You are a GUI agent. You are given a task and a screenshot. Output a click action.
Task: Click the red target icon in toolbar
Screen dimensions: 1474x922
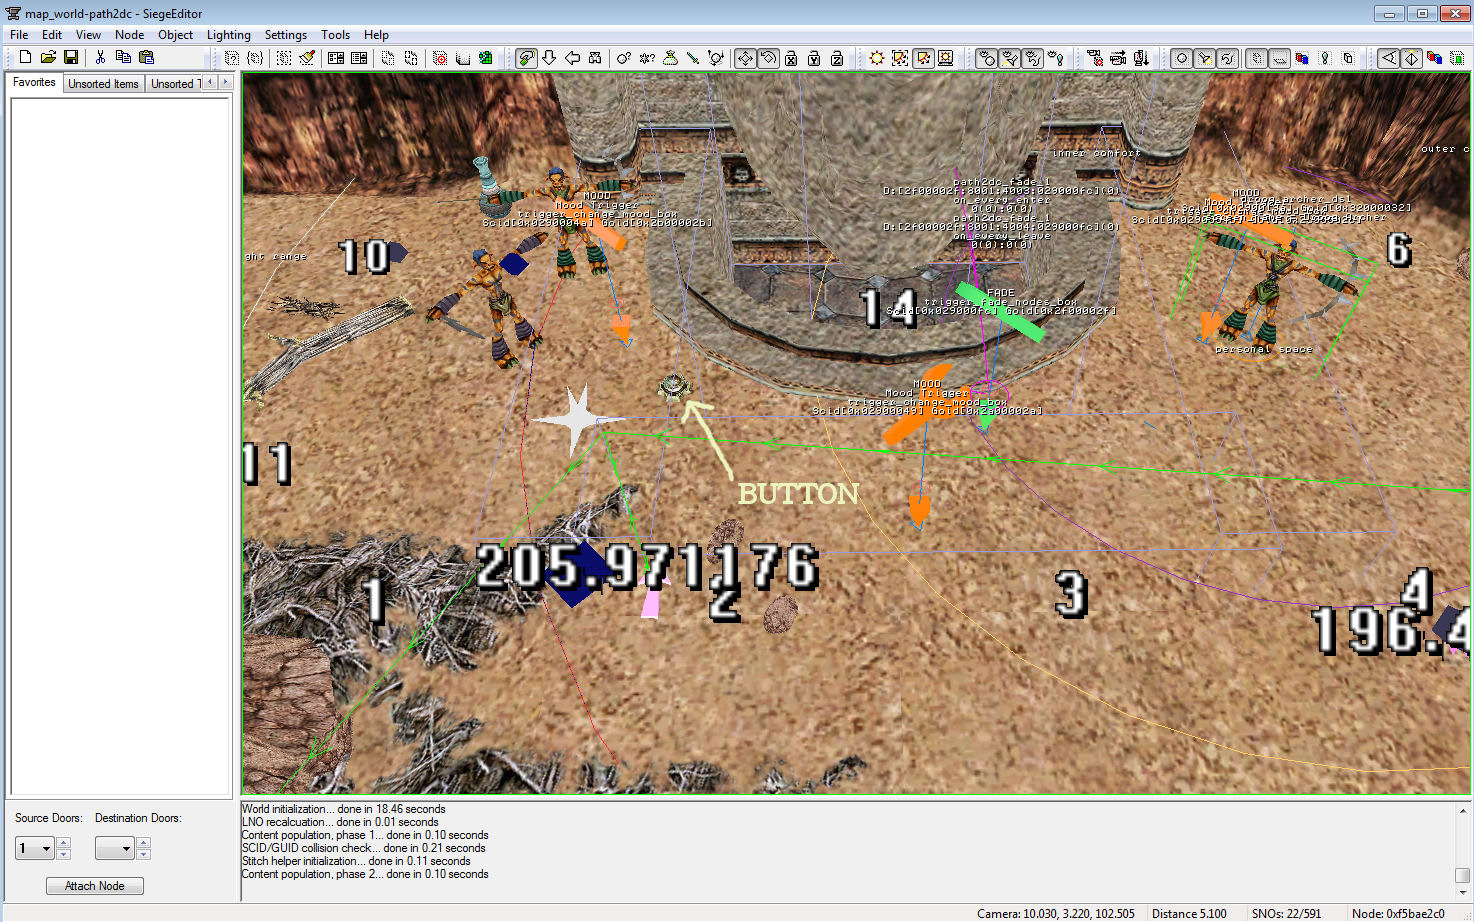(x=440, y=58)
